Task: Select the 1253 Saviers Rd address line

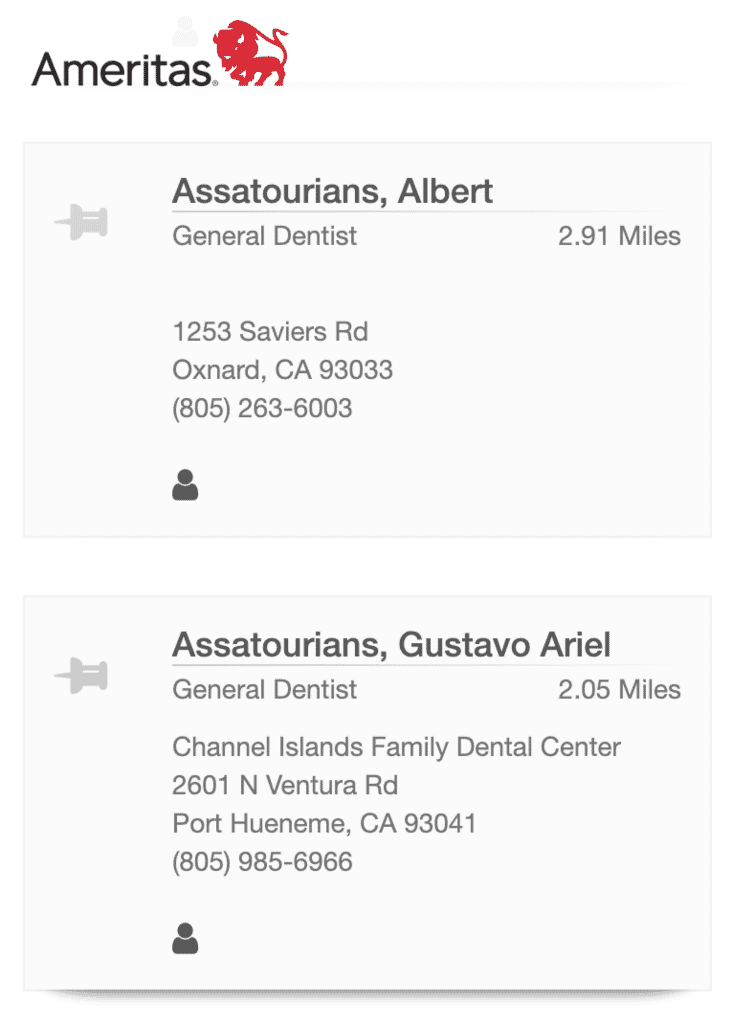Action: 270,331
